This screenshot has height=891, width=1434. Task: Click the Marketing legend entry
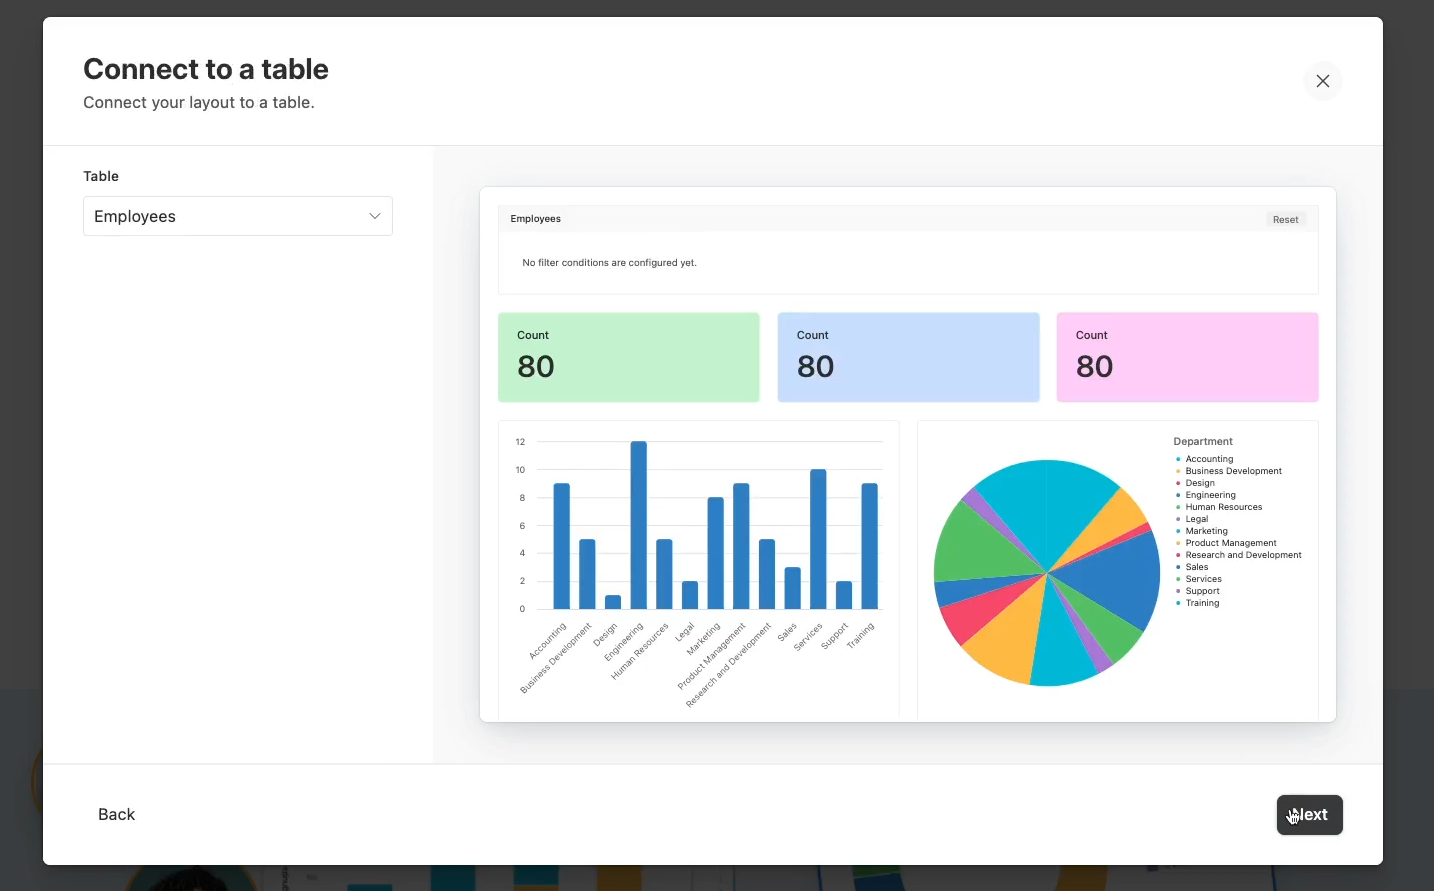(1206, 531)
